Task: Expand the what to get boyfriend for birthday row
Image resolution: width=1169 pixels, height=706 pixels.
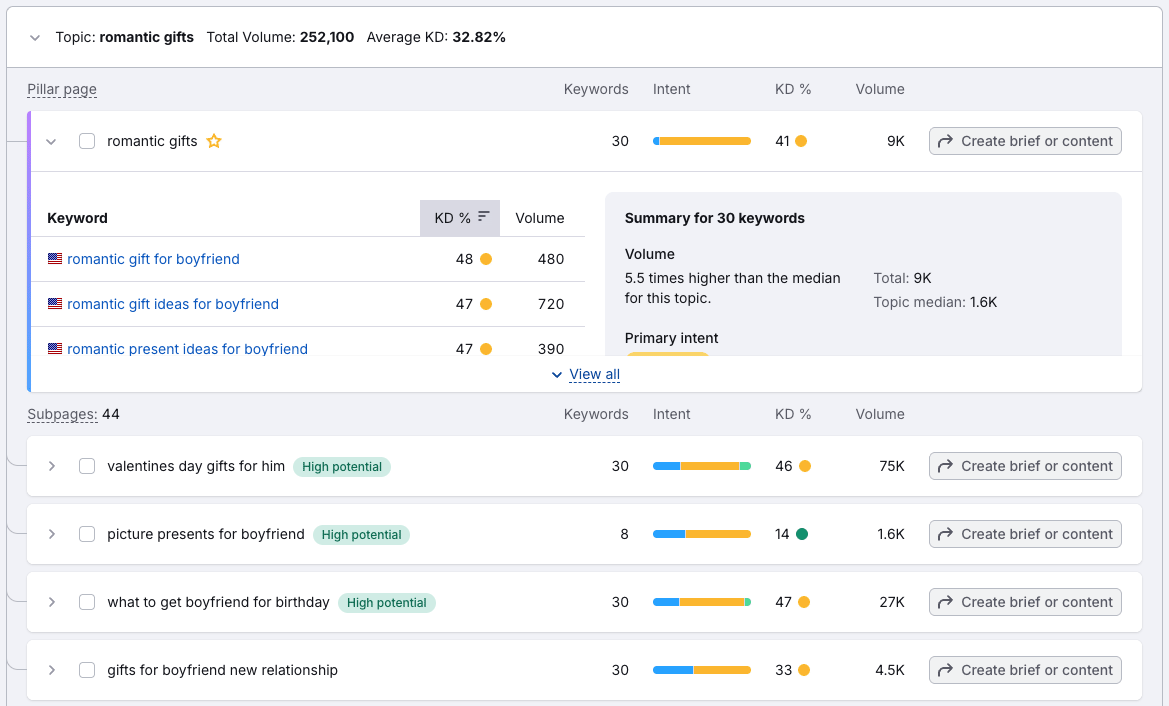Action: [51, 602]
